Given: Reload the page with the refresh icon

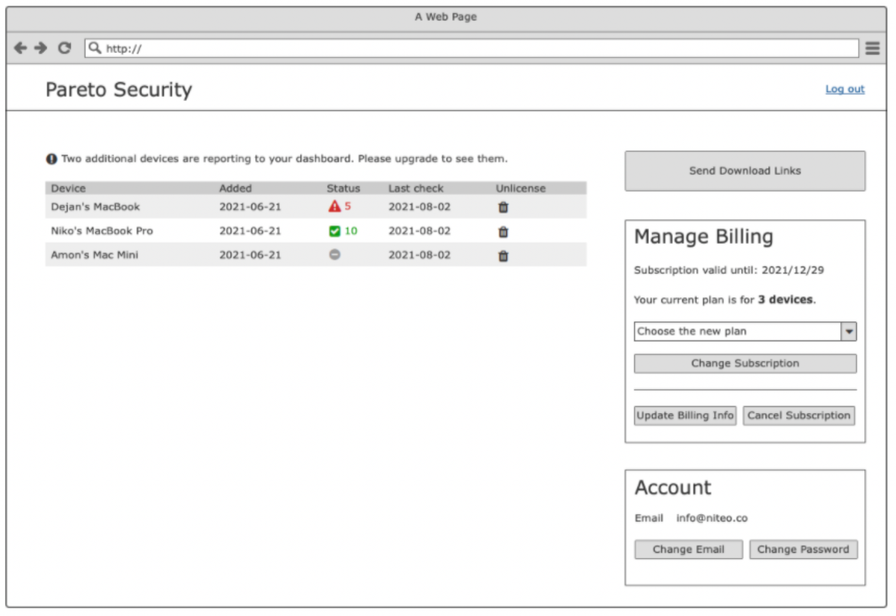Looking at the screenshot, I should [65, 48].
